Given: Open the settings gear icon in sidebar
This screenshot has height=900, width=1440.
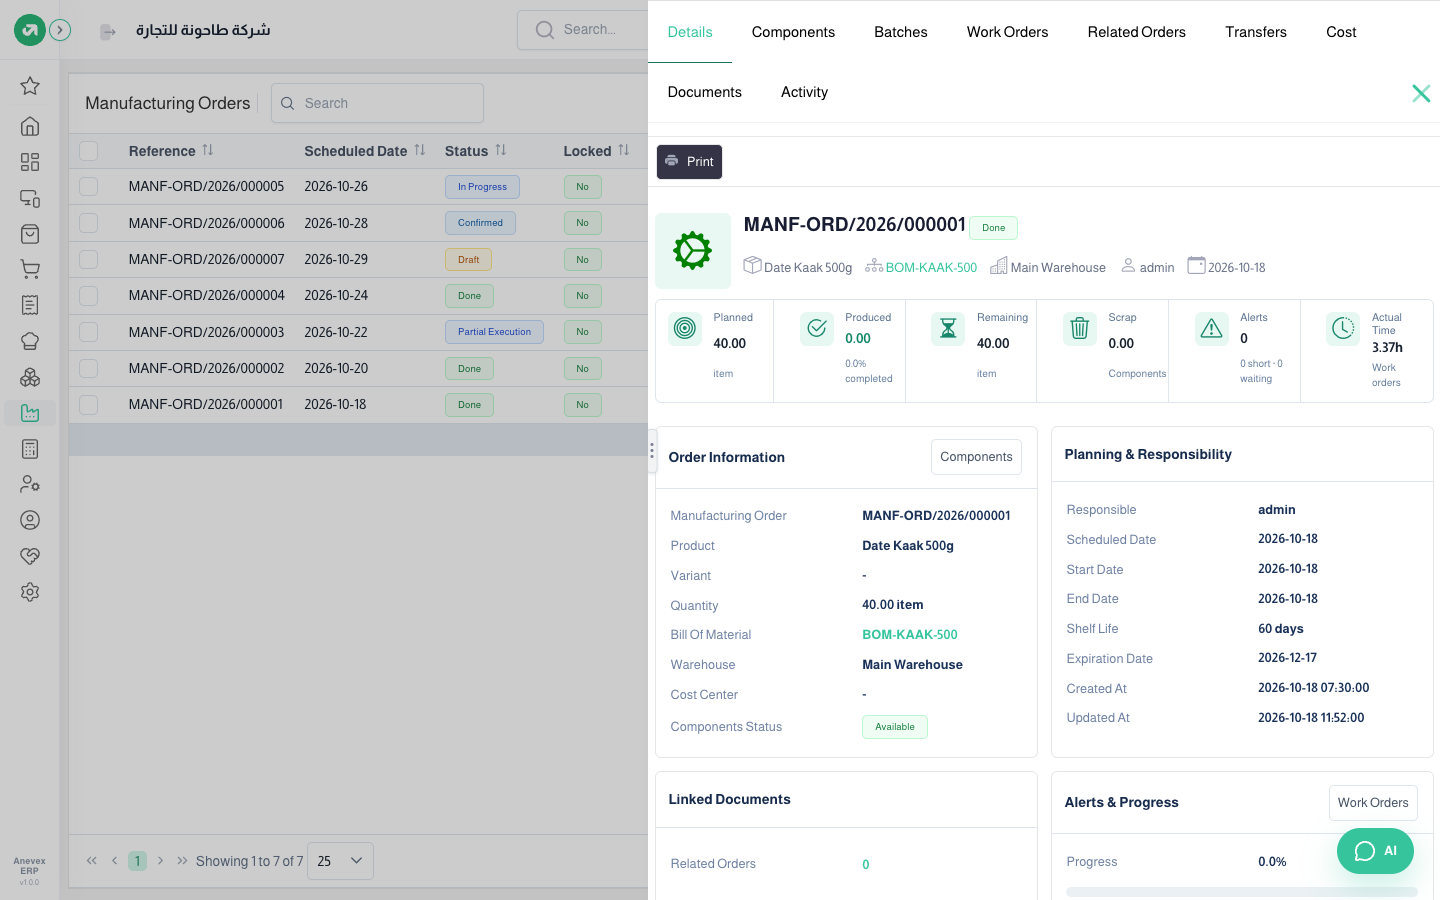Looking at the screenshot, I should pos(30,592).
